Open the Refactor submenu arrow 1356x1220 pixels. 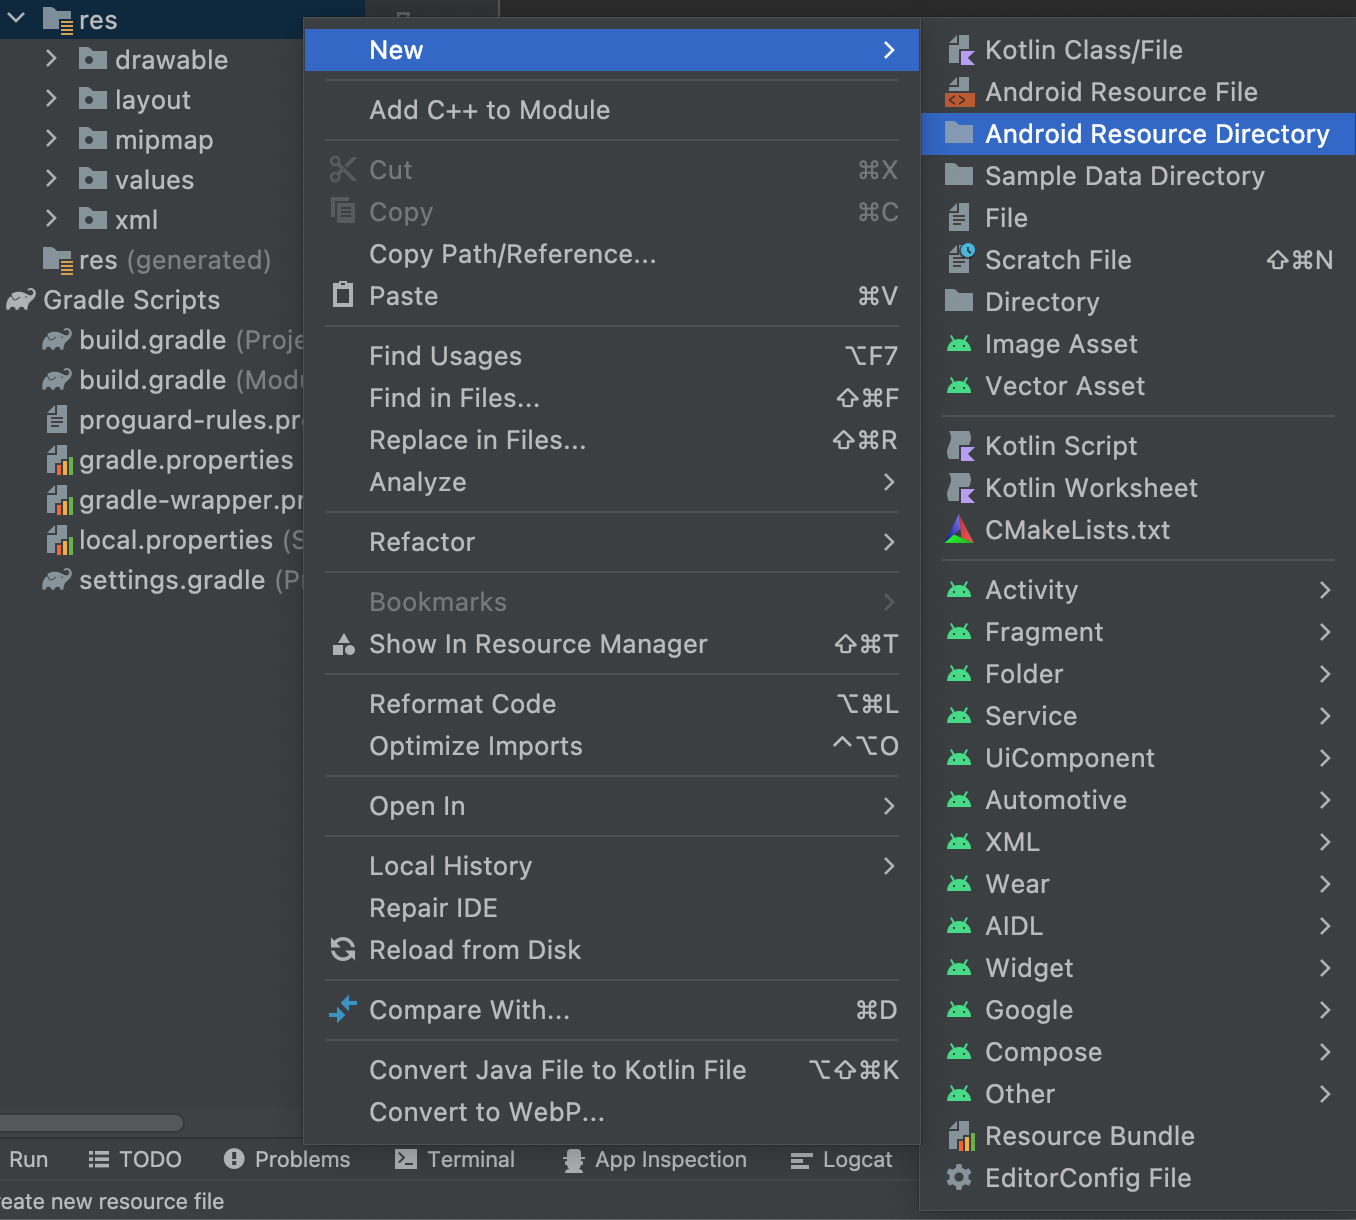click(889, 542)
